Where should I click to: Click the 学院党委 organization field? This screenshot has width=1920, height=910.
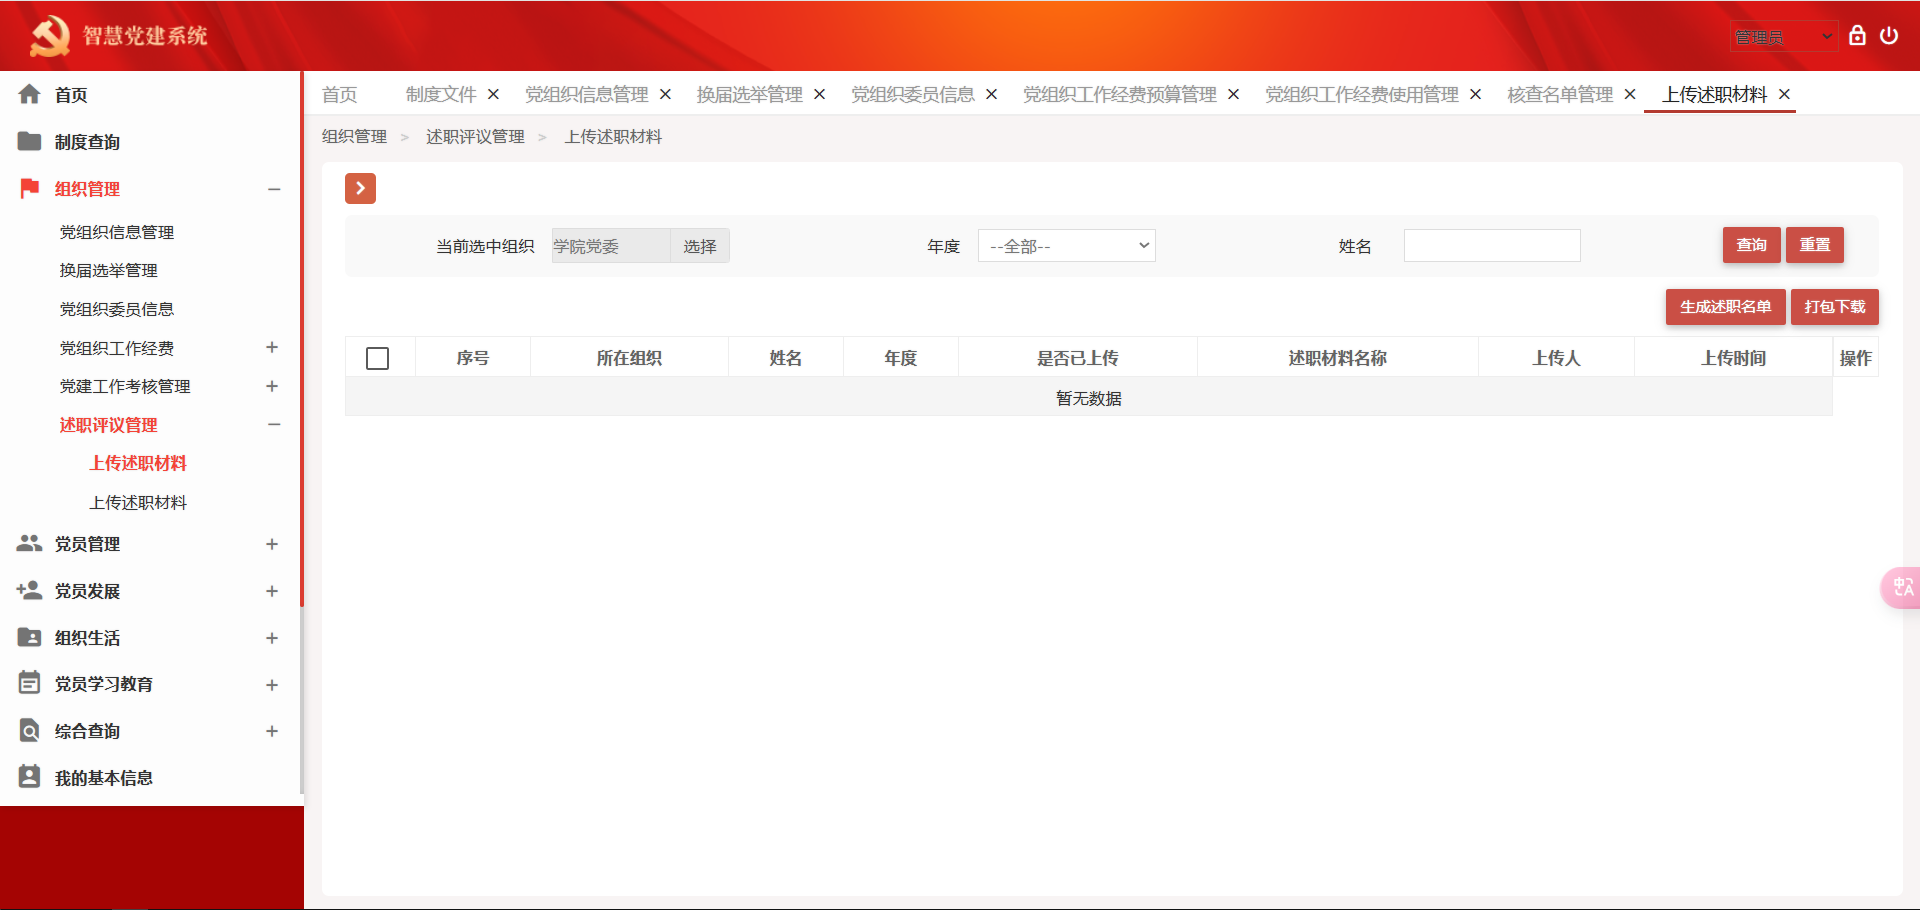point(611,246)
